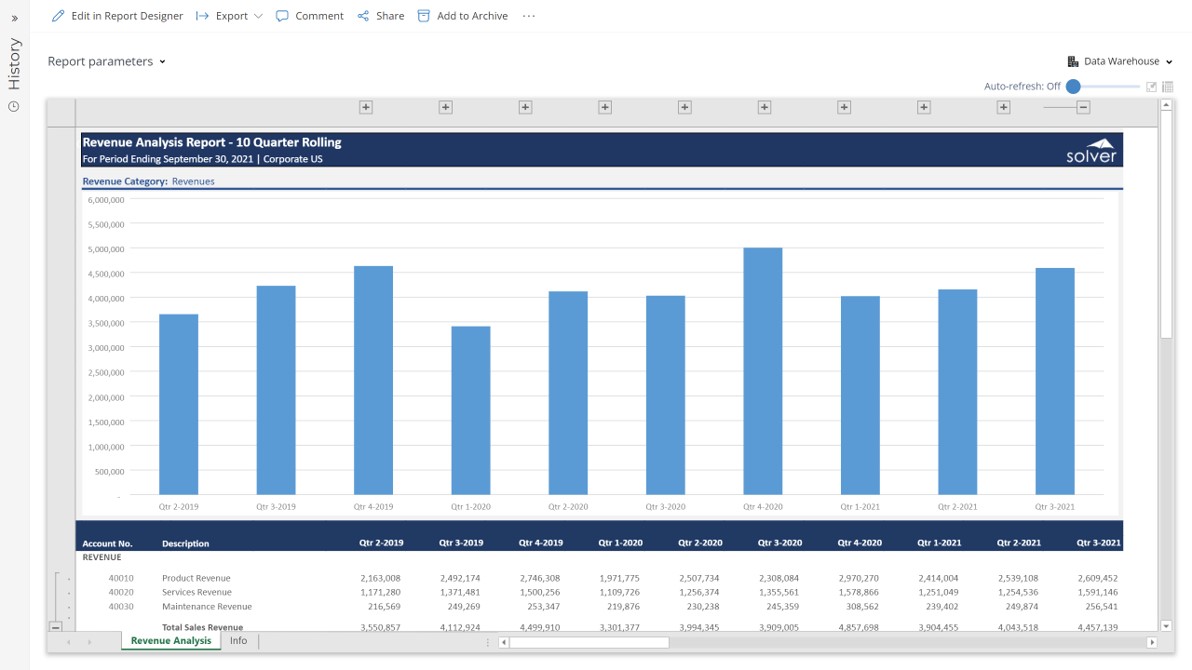Click the Share icon in toolbar
The height and width of the screenshot is (670, 1192).
(363, 16)
